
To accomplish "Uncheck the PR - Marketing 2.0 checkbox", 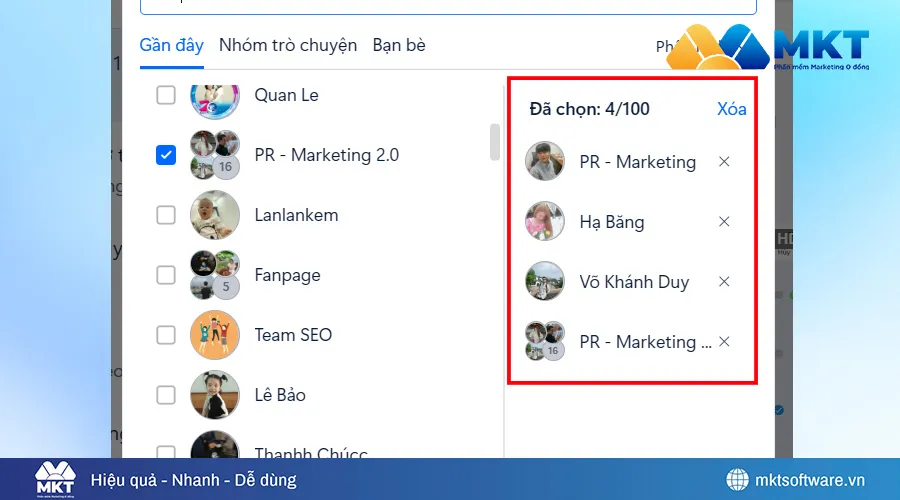I will coord(166,155).
